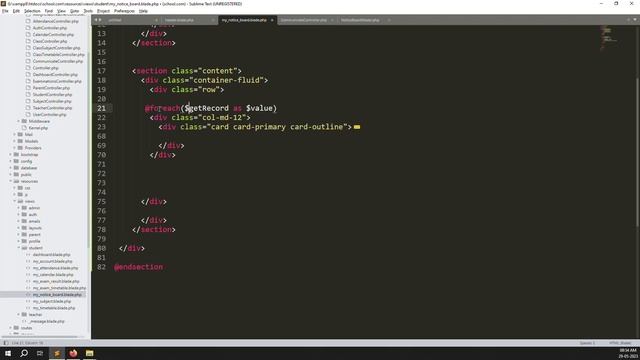Open the View menu
640x360 pixels.
(x=61, y=11)
